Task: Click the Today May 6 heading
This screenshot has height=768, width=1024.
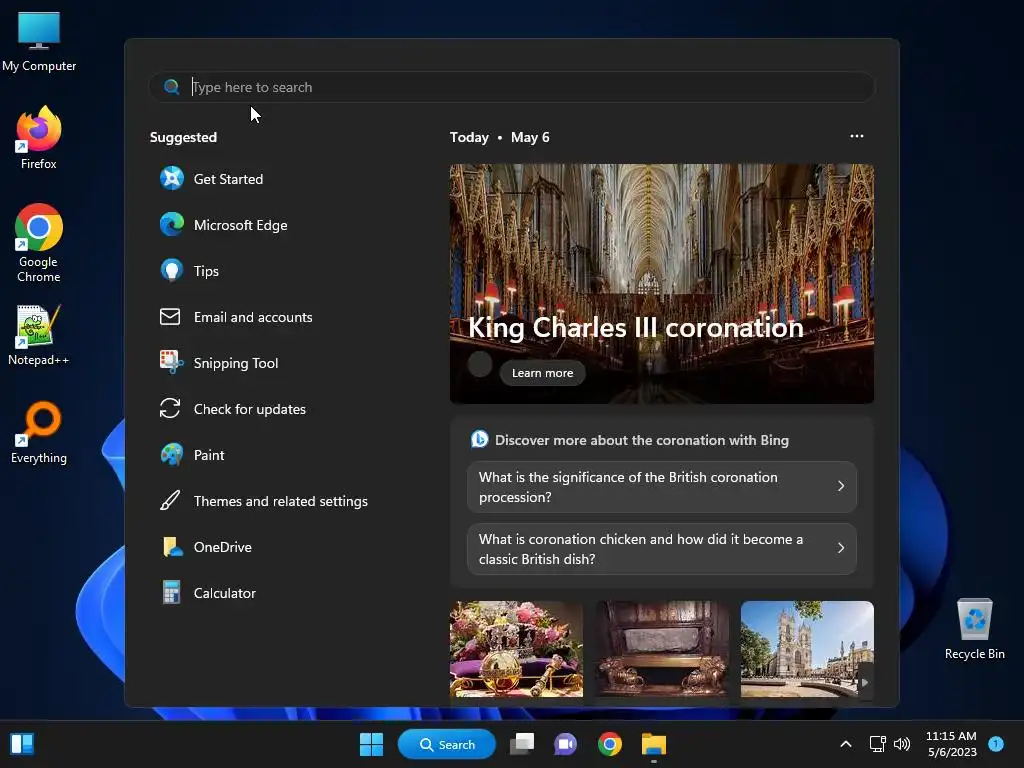Action: [x=500, y=137]
